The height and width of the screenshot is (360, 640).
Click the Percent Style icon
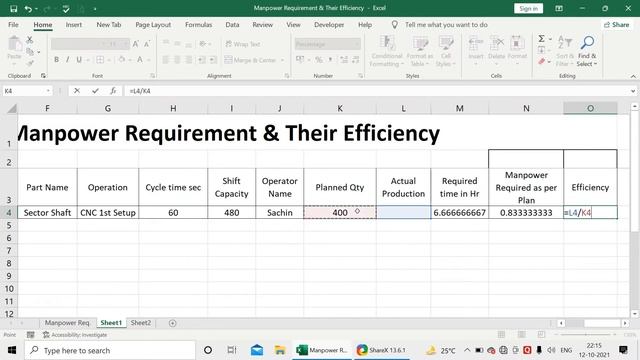pos(319,60)
